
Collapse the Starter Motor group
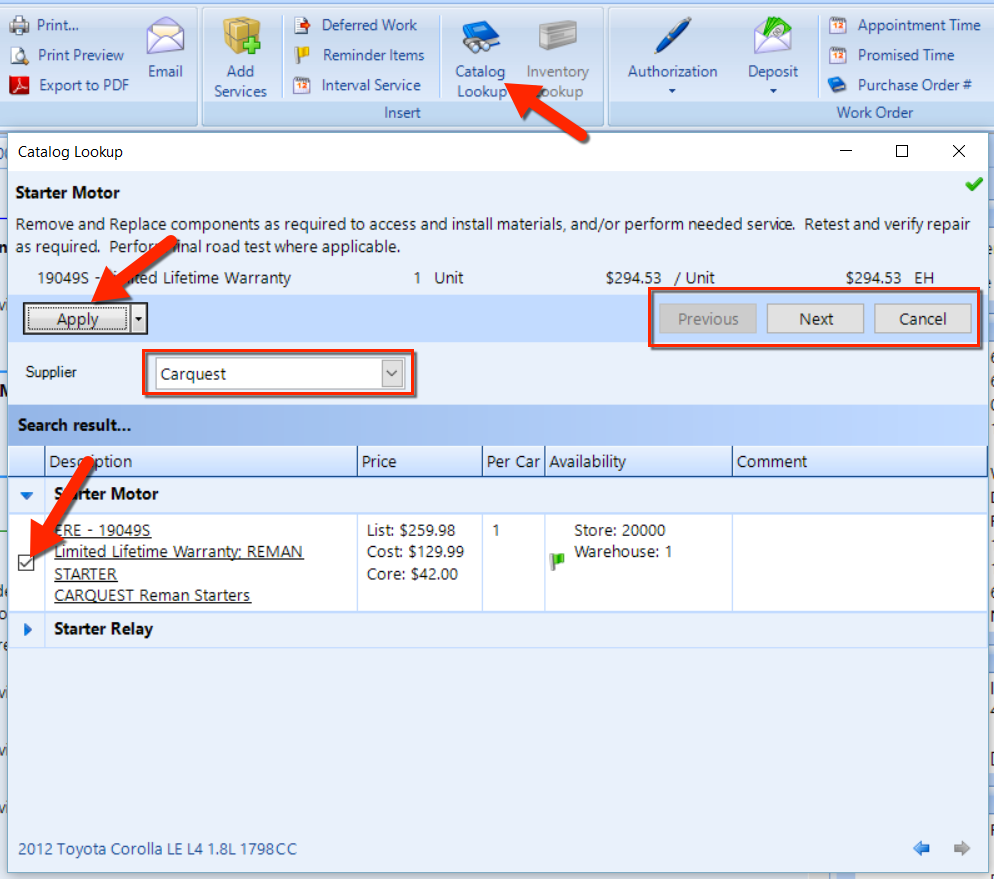(28, 494)
